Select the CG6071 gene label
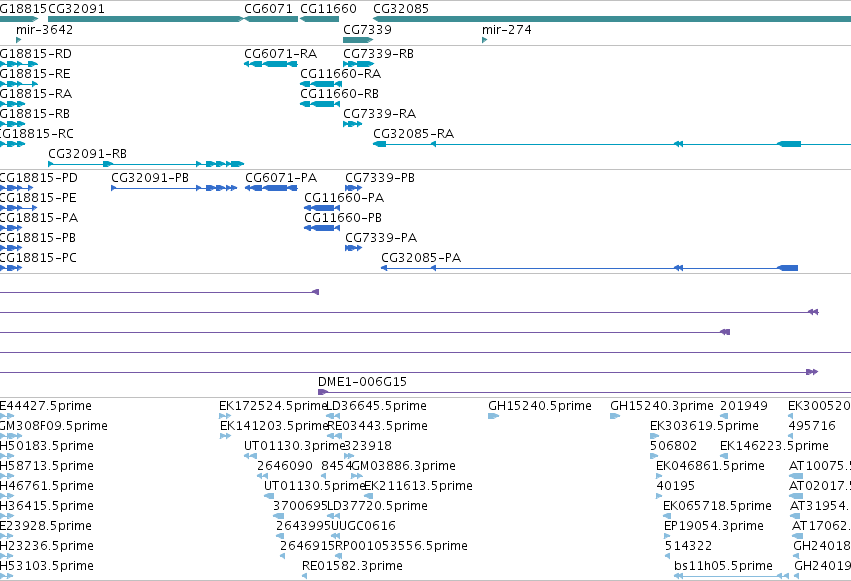 [x=268, y=9]
